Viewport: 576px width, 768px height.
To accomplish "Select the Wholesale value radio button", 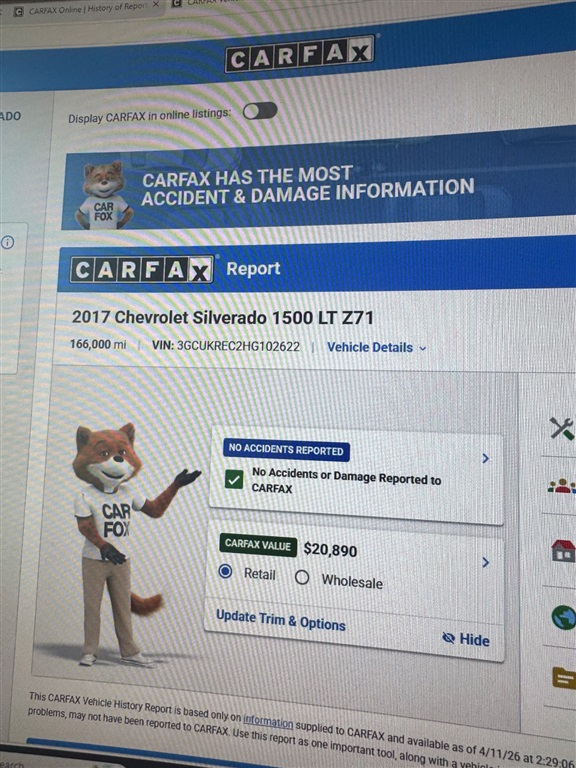I will [302, 577].
